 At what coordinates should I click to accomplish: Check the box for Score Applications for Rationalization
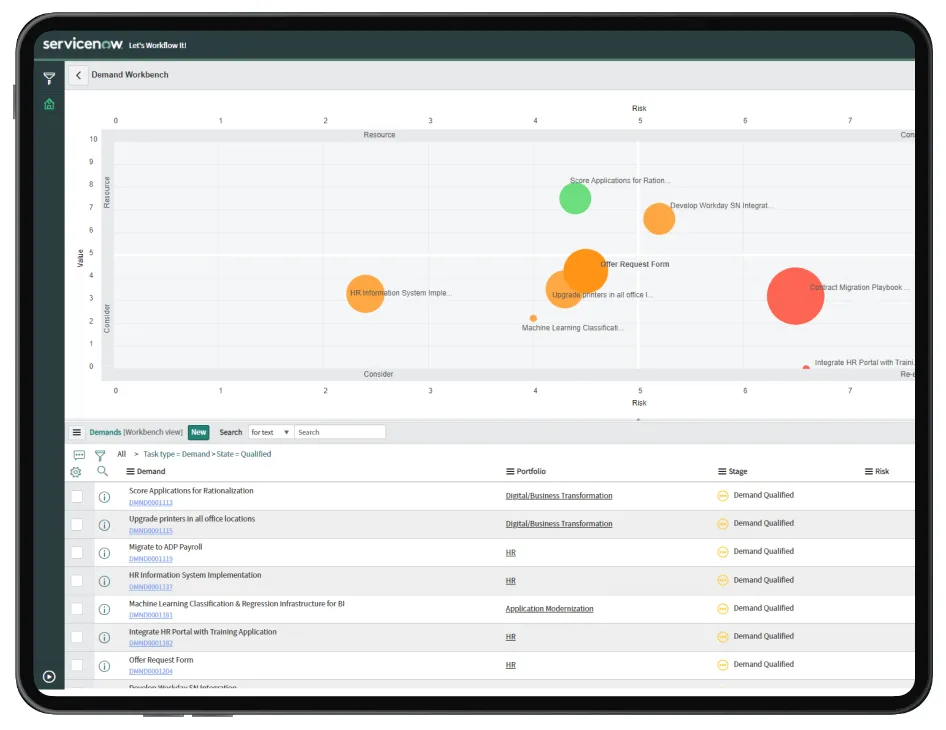click(77, 496)
